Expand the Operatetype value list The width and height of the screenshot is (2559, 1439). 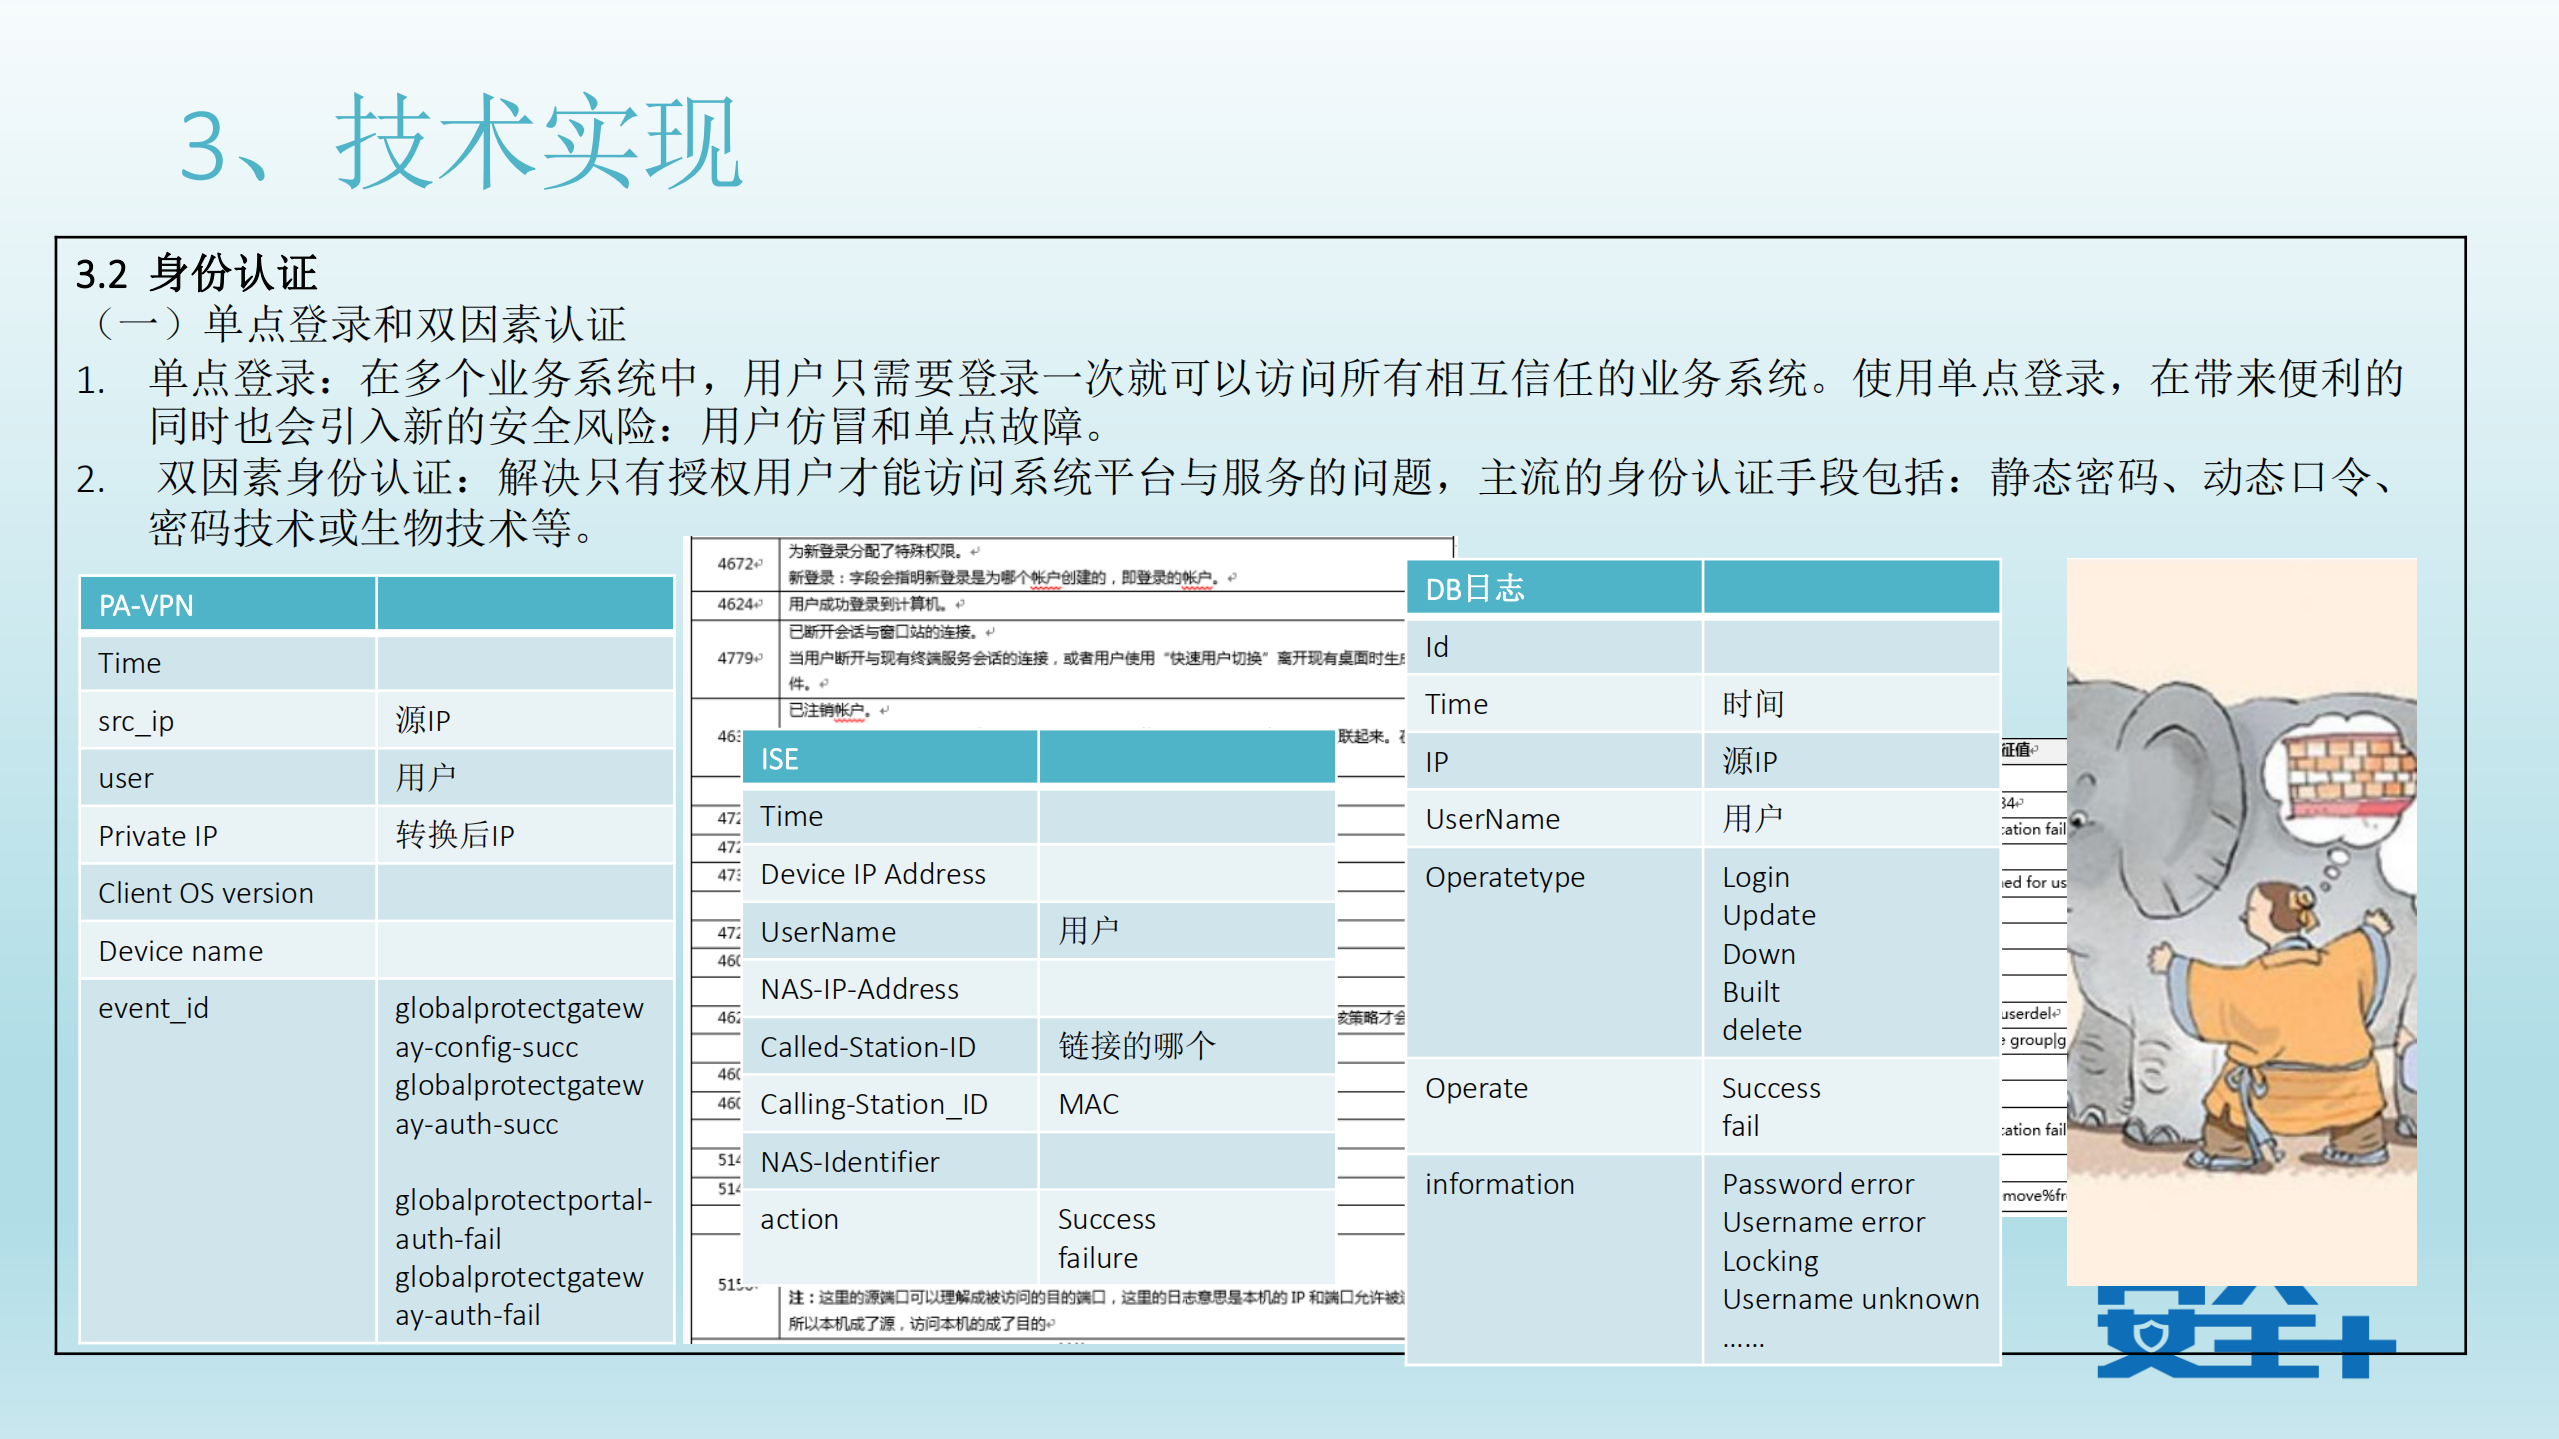1769,952
